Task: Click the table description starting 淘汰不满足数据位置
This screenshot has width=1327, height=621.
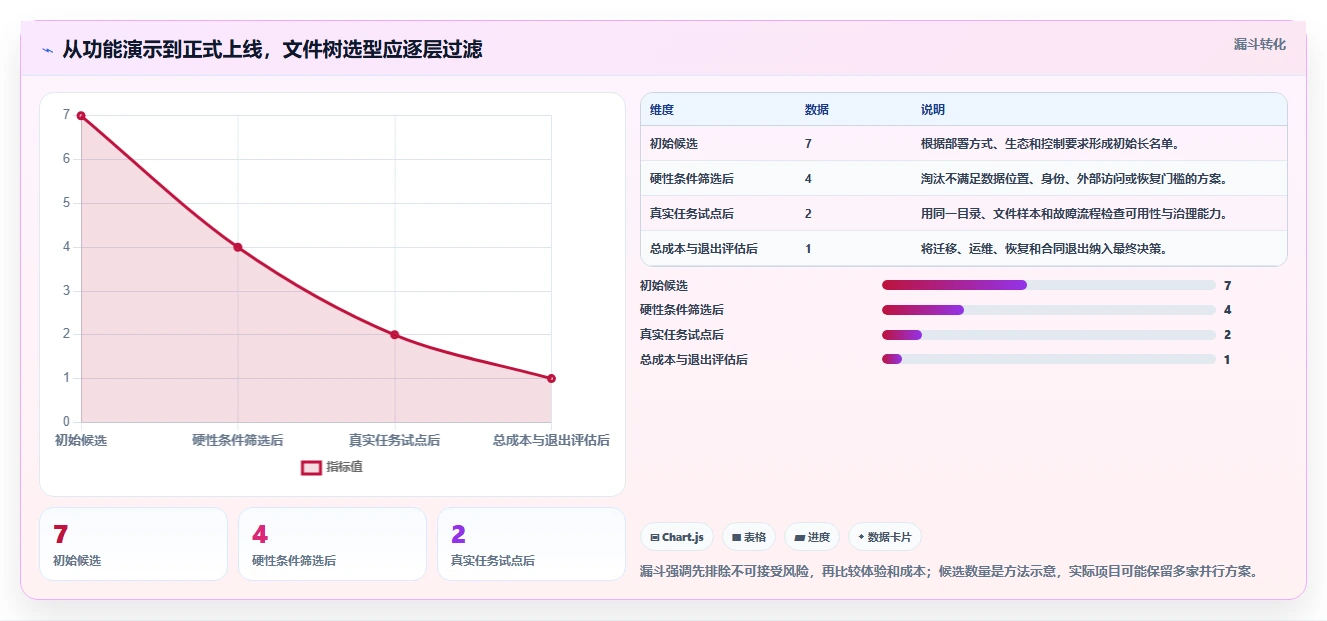Action: (1074, 179)
